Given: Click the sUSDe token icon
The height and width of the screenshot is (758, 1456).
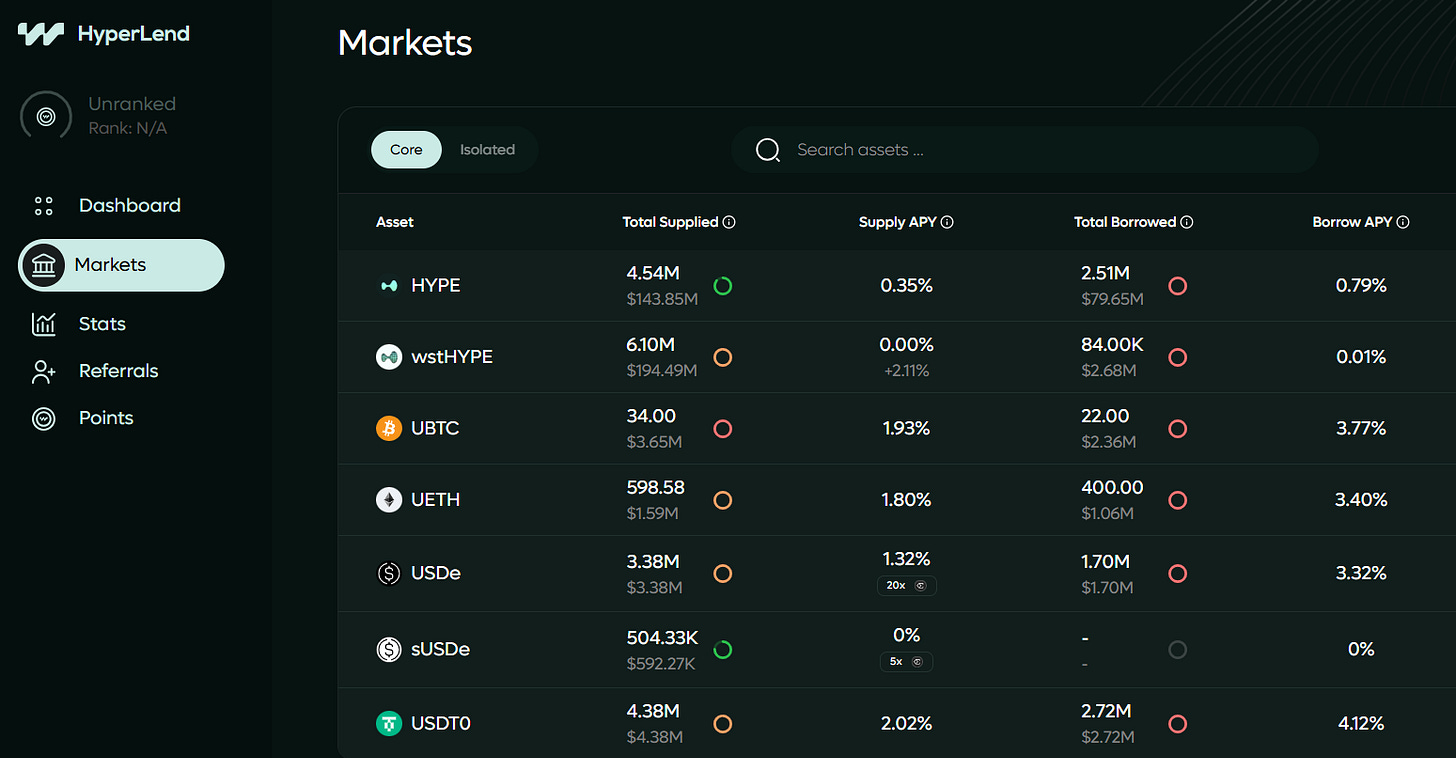Looking at the screenshot, I should (x=389, y=649).
